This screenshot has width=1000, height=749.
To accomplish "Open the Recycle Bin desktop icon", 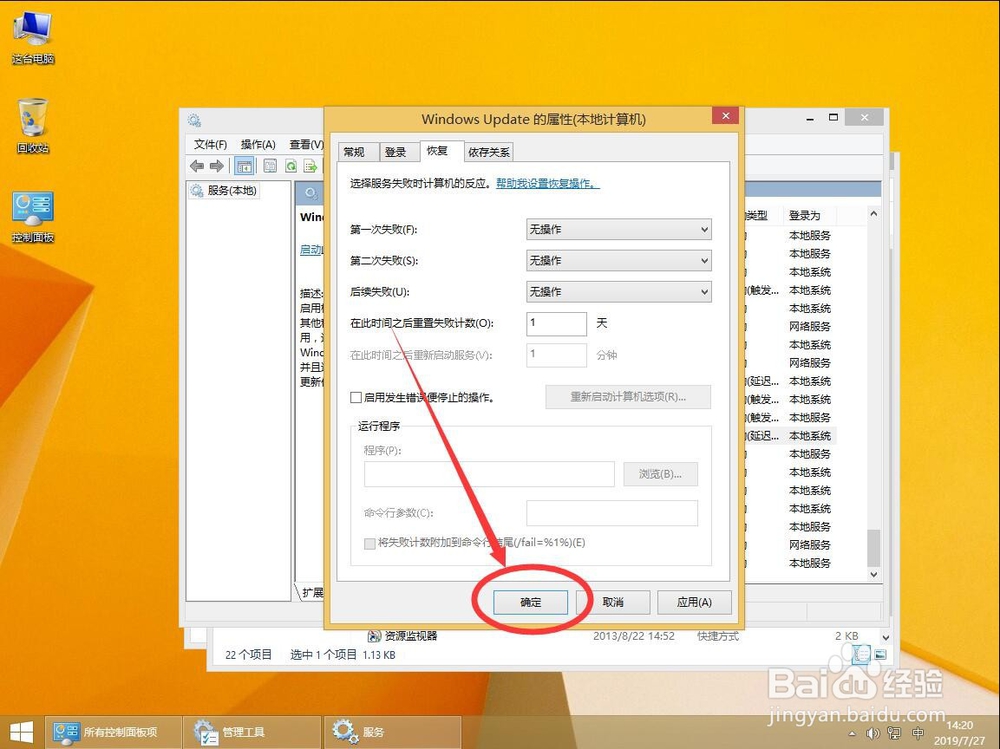I will (33, 125).
